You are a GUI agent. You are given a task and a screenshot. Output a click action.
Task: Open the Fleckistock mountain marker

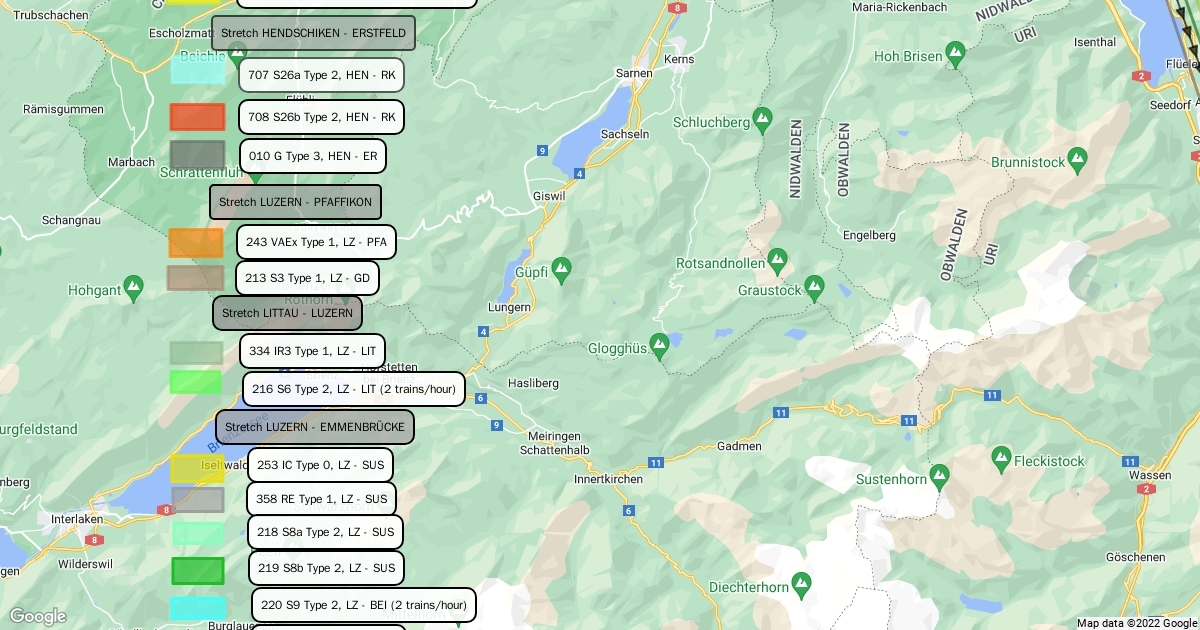1001,456
